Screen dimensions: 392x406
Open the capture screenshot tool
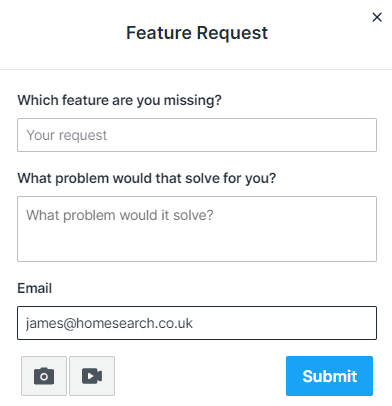44,376
